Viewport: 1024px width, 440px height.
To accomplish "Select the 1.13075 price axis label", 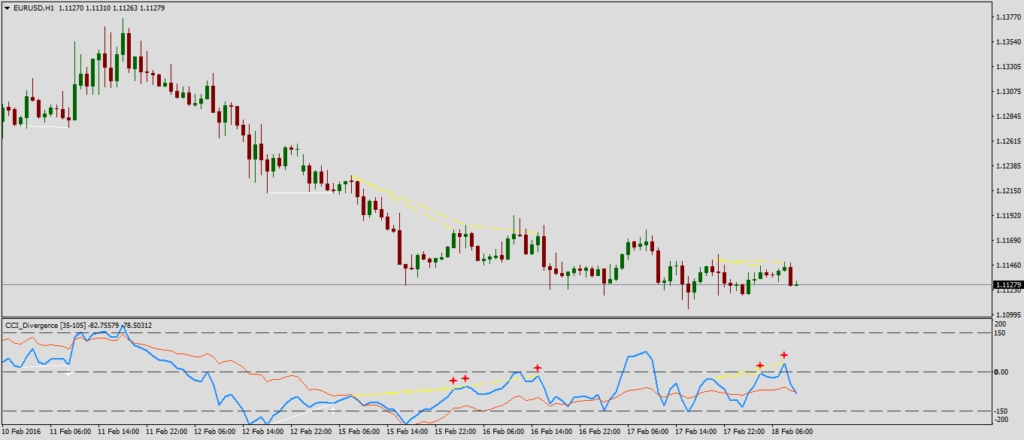I will pos(1008,91).
